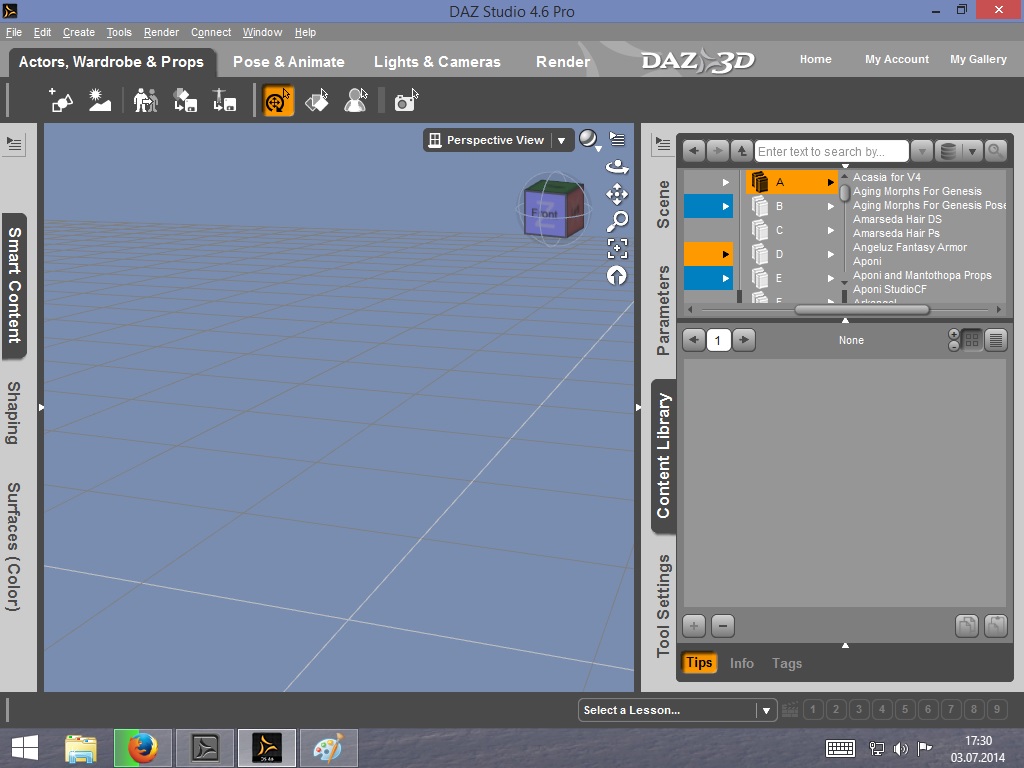The height and width of the screenshot is (768, 1024).
Task: Open the Shaping side pane
Action: click(13, 413)
